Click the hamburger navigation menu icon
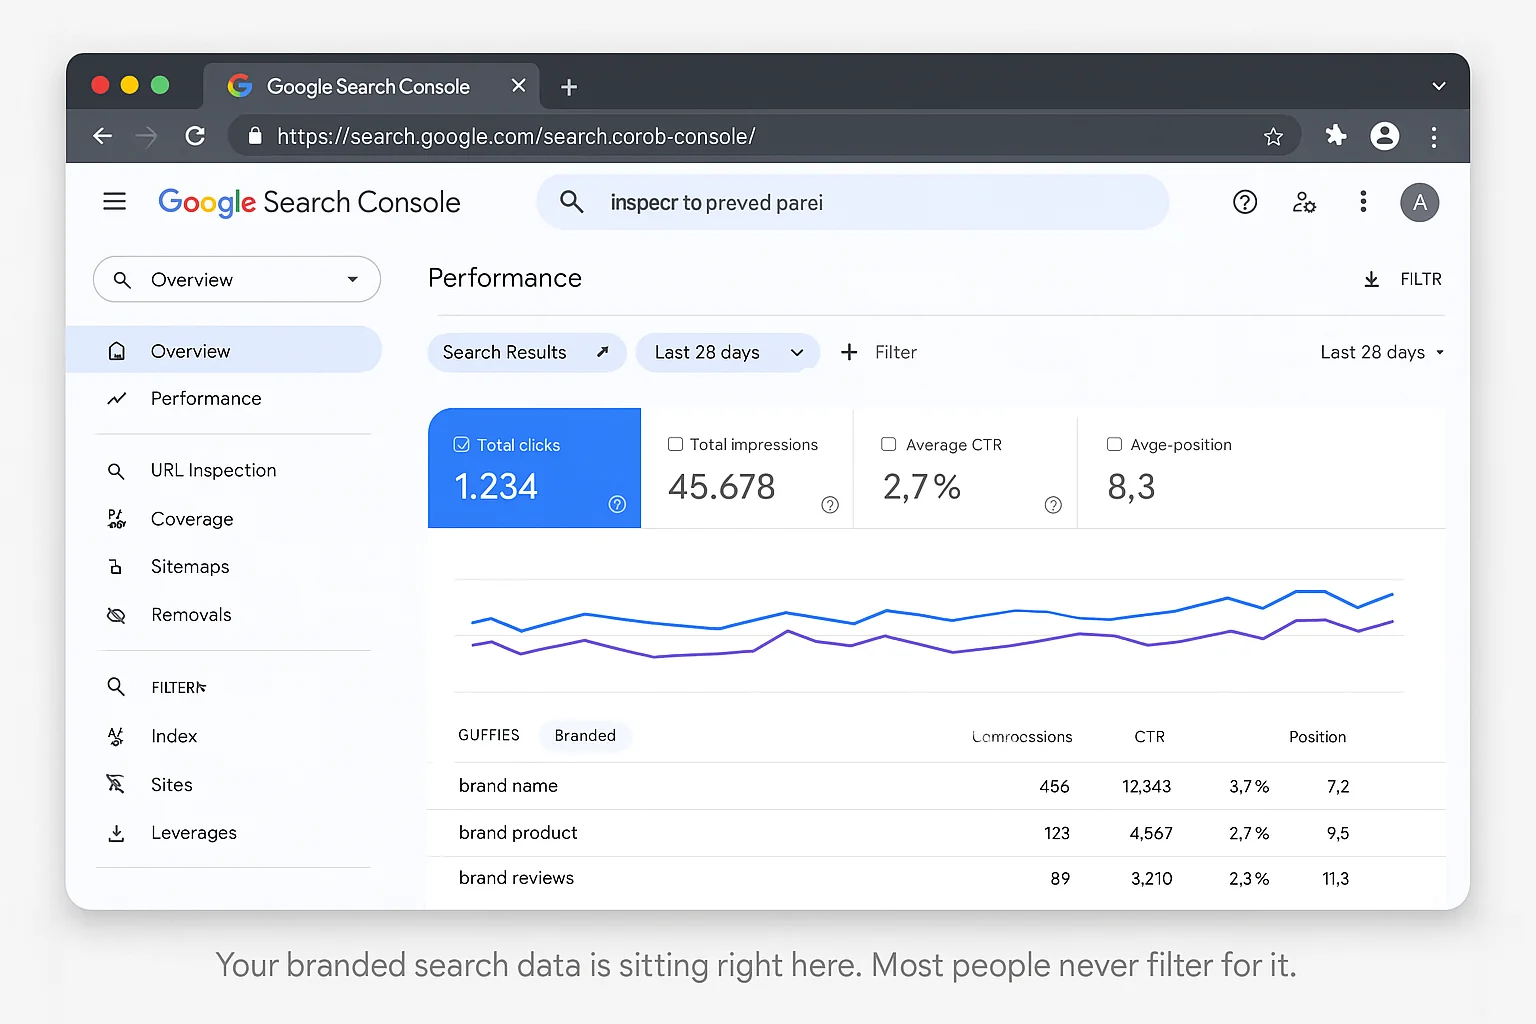 (x=114, y=201)
